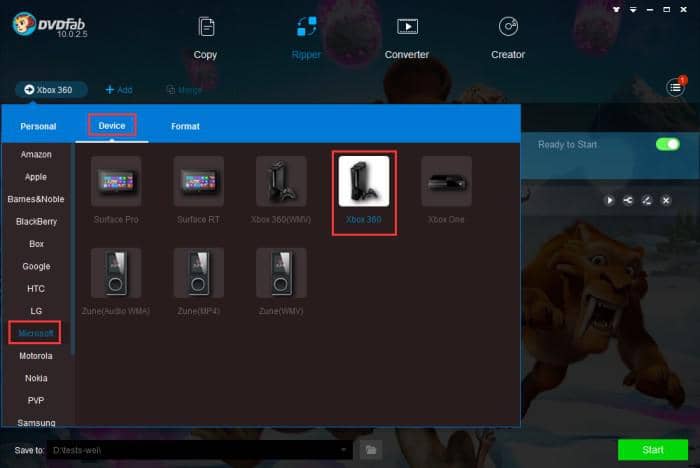Open the Xbox 360 profile switcher

click(51, 90)
